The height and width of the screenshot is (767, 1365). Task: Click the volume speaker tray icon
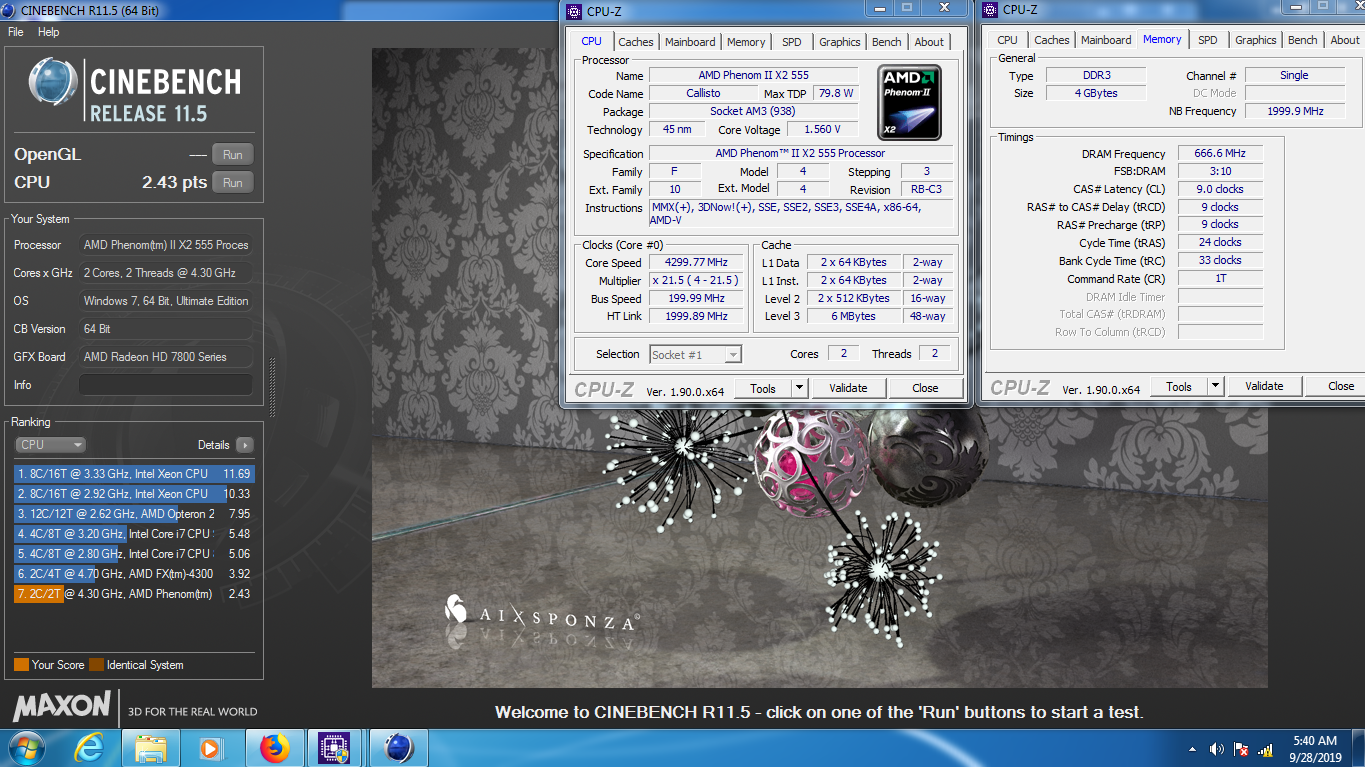pos(1217,748)
